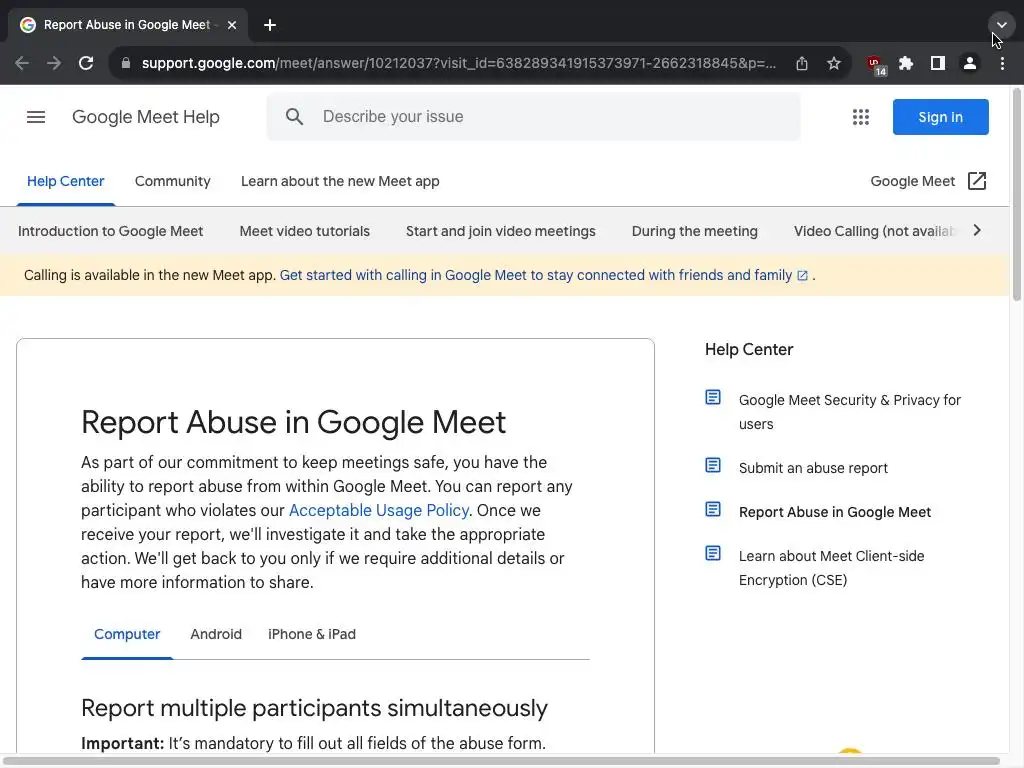Open the Extensions puzzle menu

point(906,63)
